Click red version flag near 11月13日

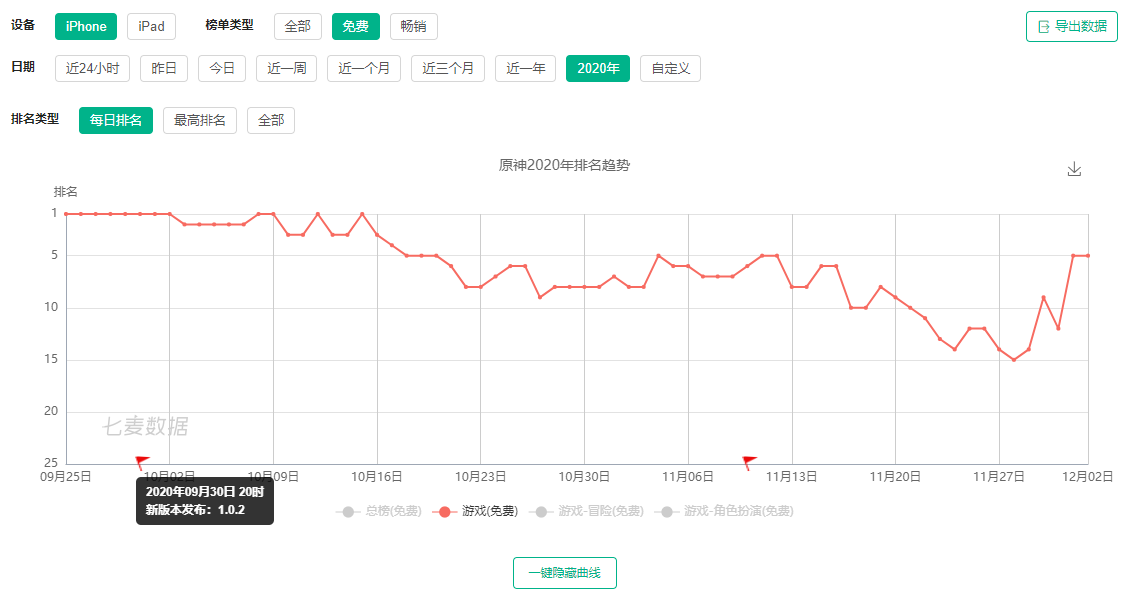pos(749,462)
